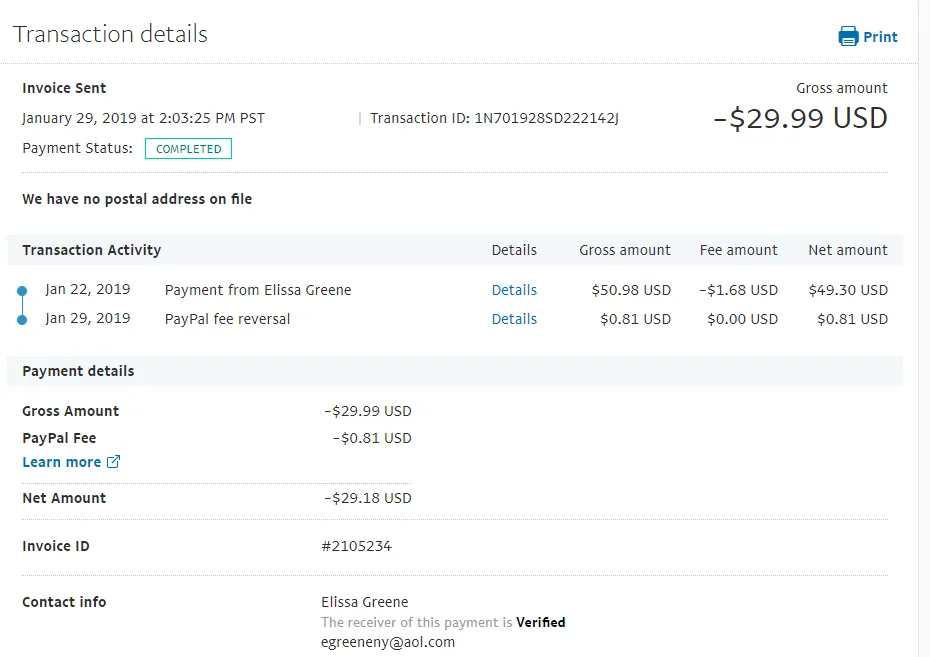Click the Net amount column header
This screenshot has height=657, width=930.
(x=847, y=250)
